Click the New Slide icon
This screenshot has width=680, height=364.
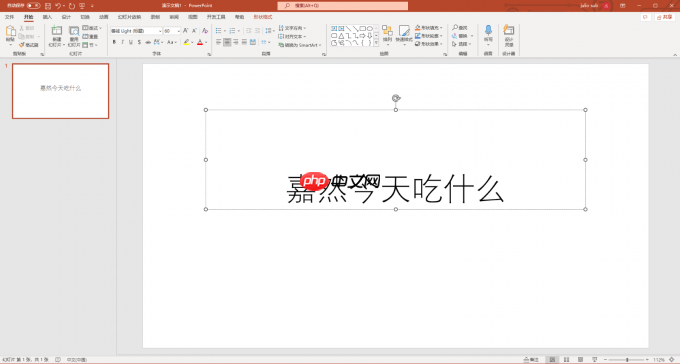[57, 31]
